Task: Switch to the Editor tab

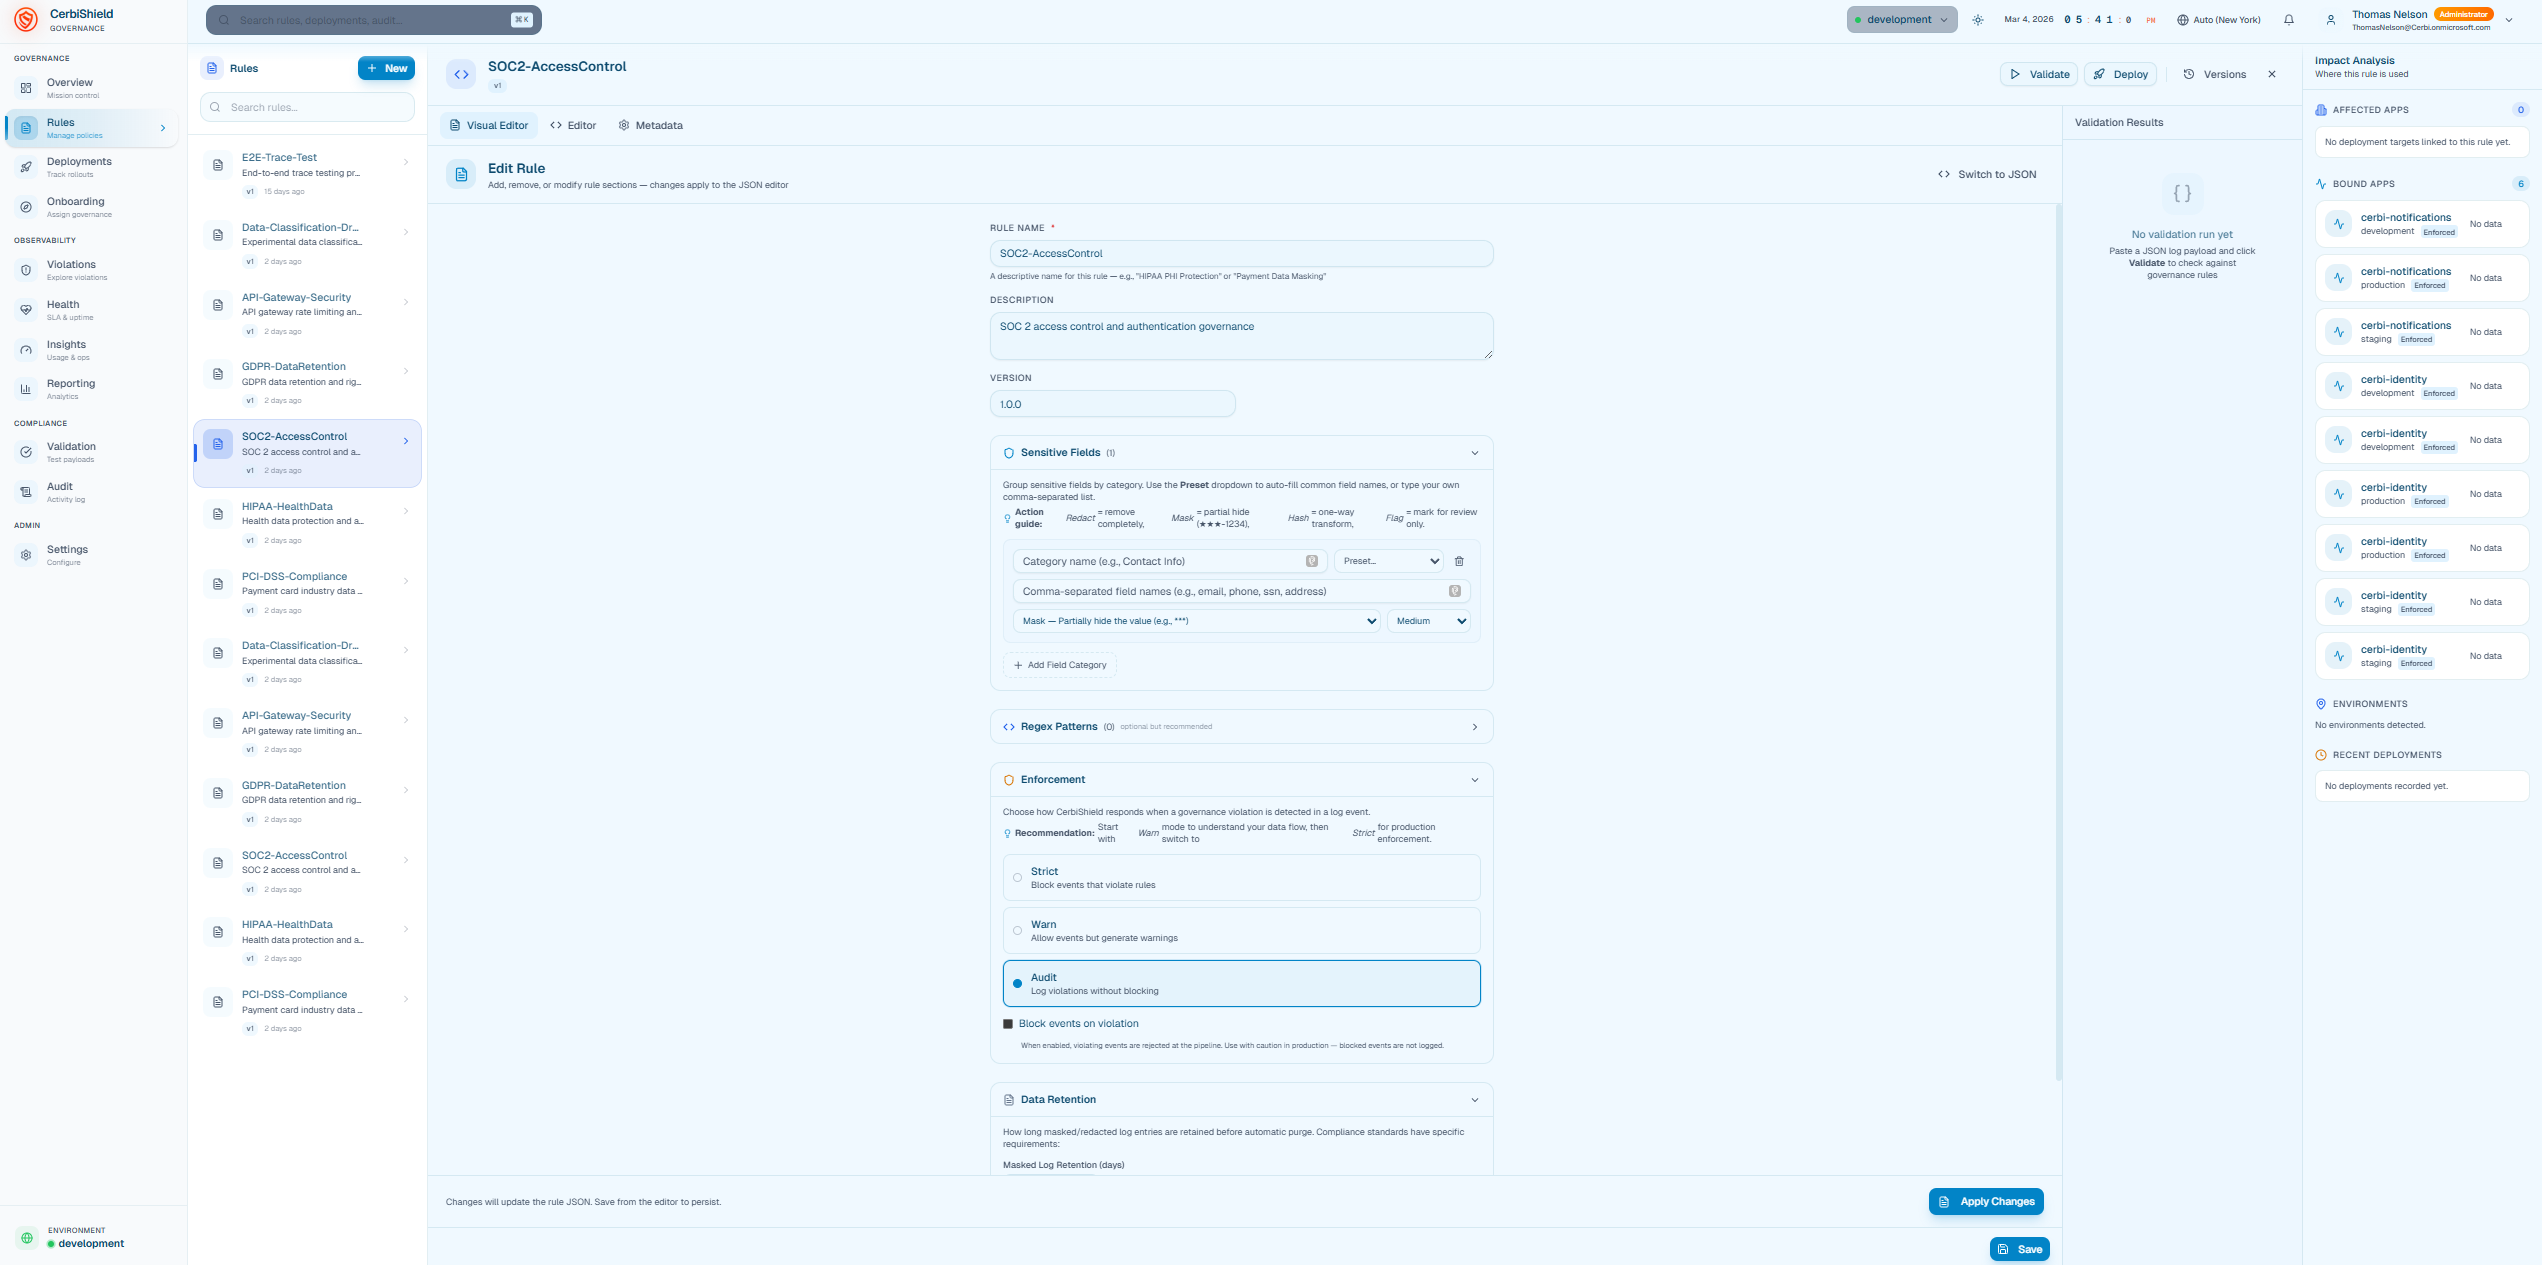Action: (x=573, y=126)
